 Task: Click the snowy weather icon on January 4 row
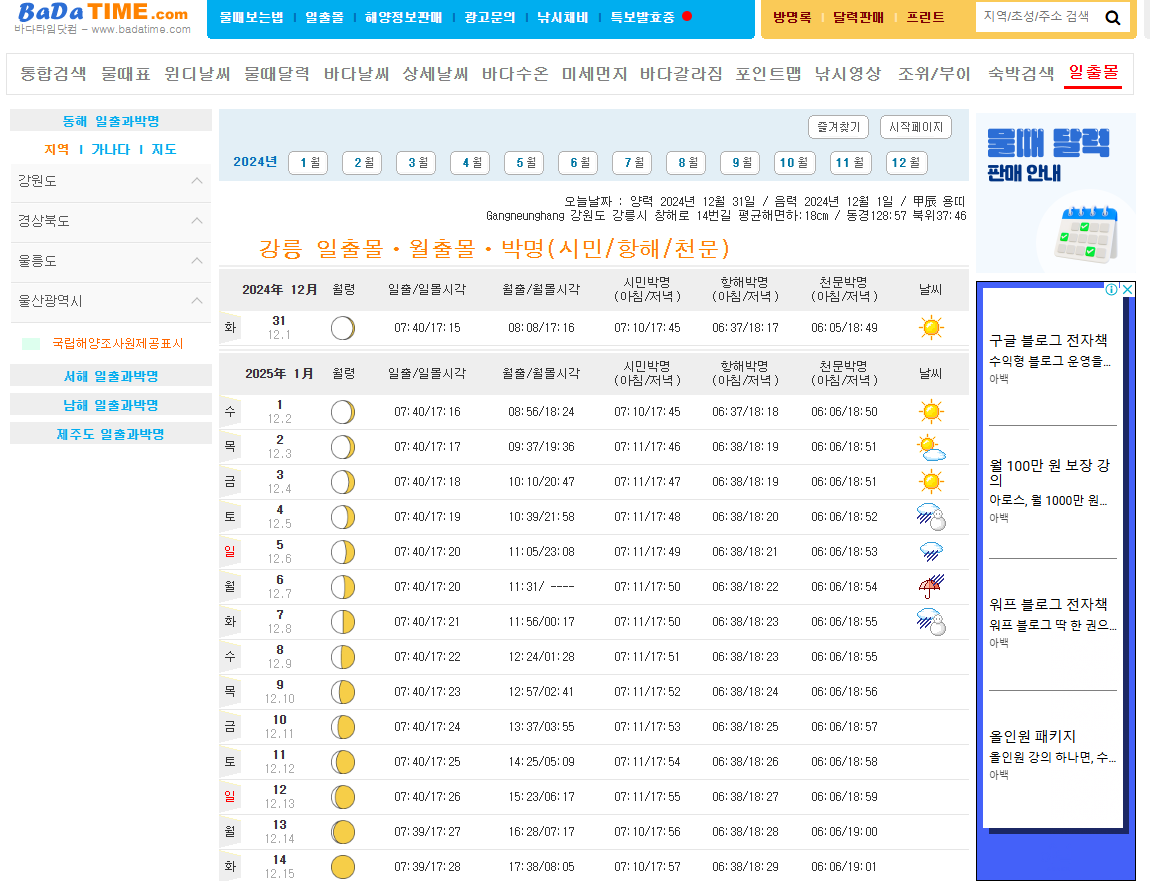pyautogui.click(x=931, y=516)
